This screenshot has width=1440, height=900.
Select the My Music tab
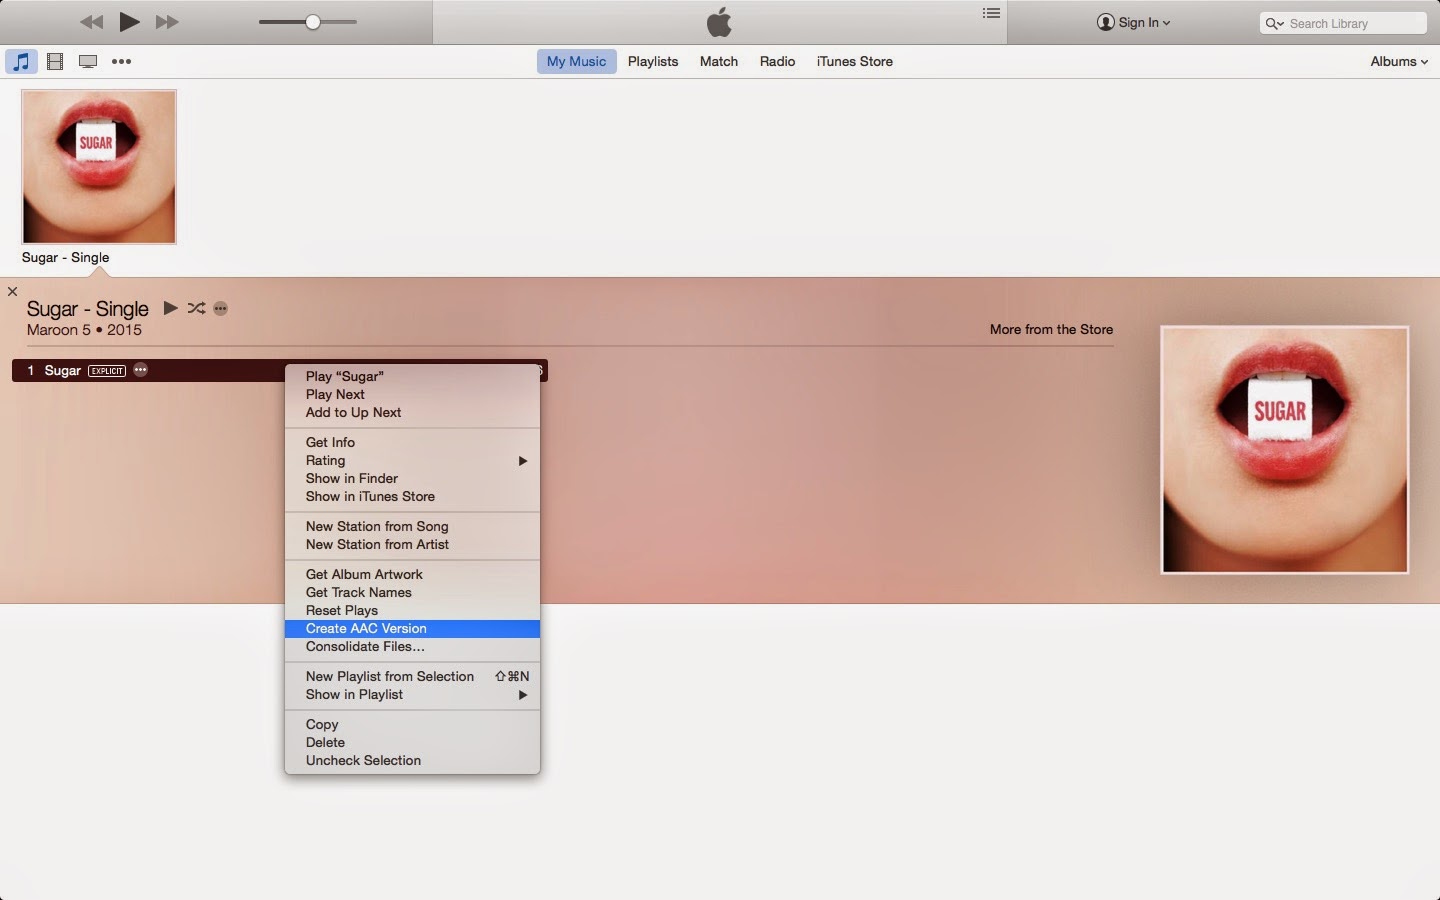tap(577, 61)
